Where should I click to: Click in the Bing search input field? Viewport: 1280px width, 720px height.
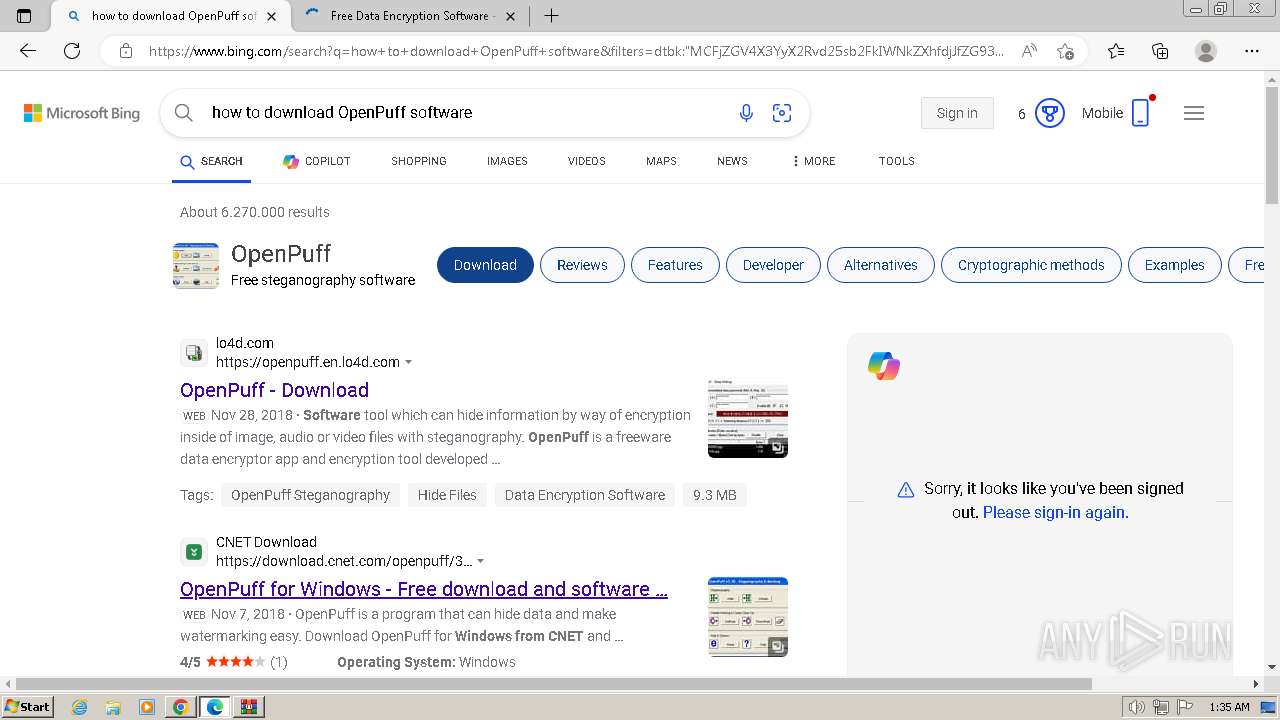465,113
